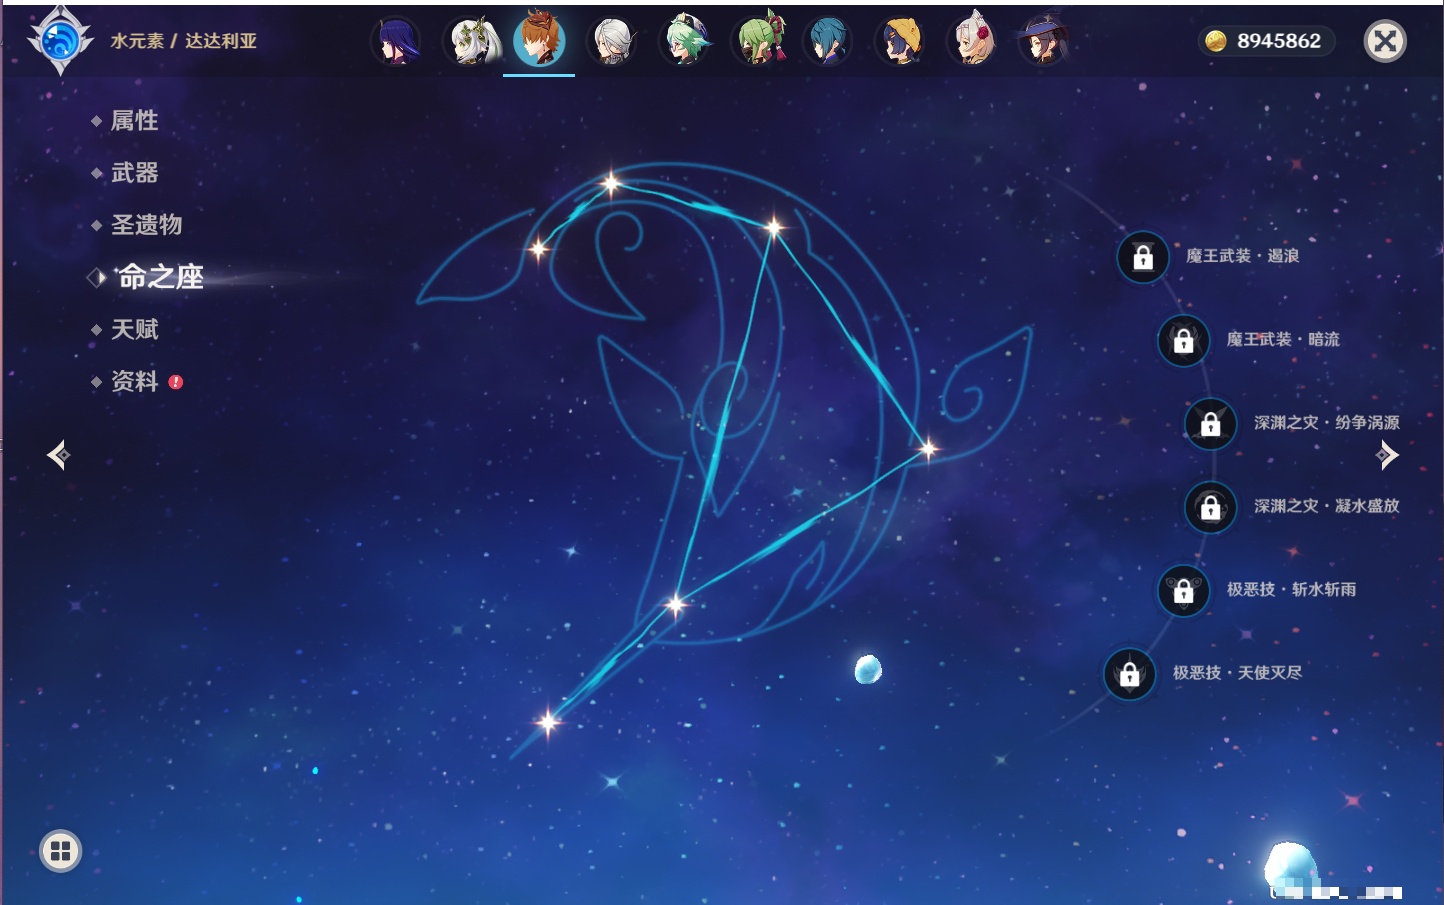Image resolution: width=1444 pixels, height=905 pixels.
Task: Select the avatar with a yellow hood
Action: [900, 42]
